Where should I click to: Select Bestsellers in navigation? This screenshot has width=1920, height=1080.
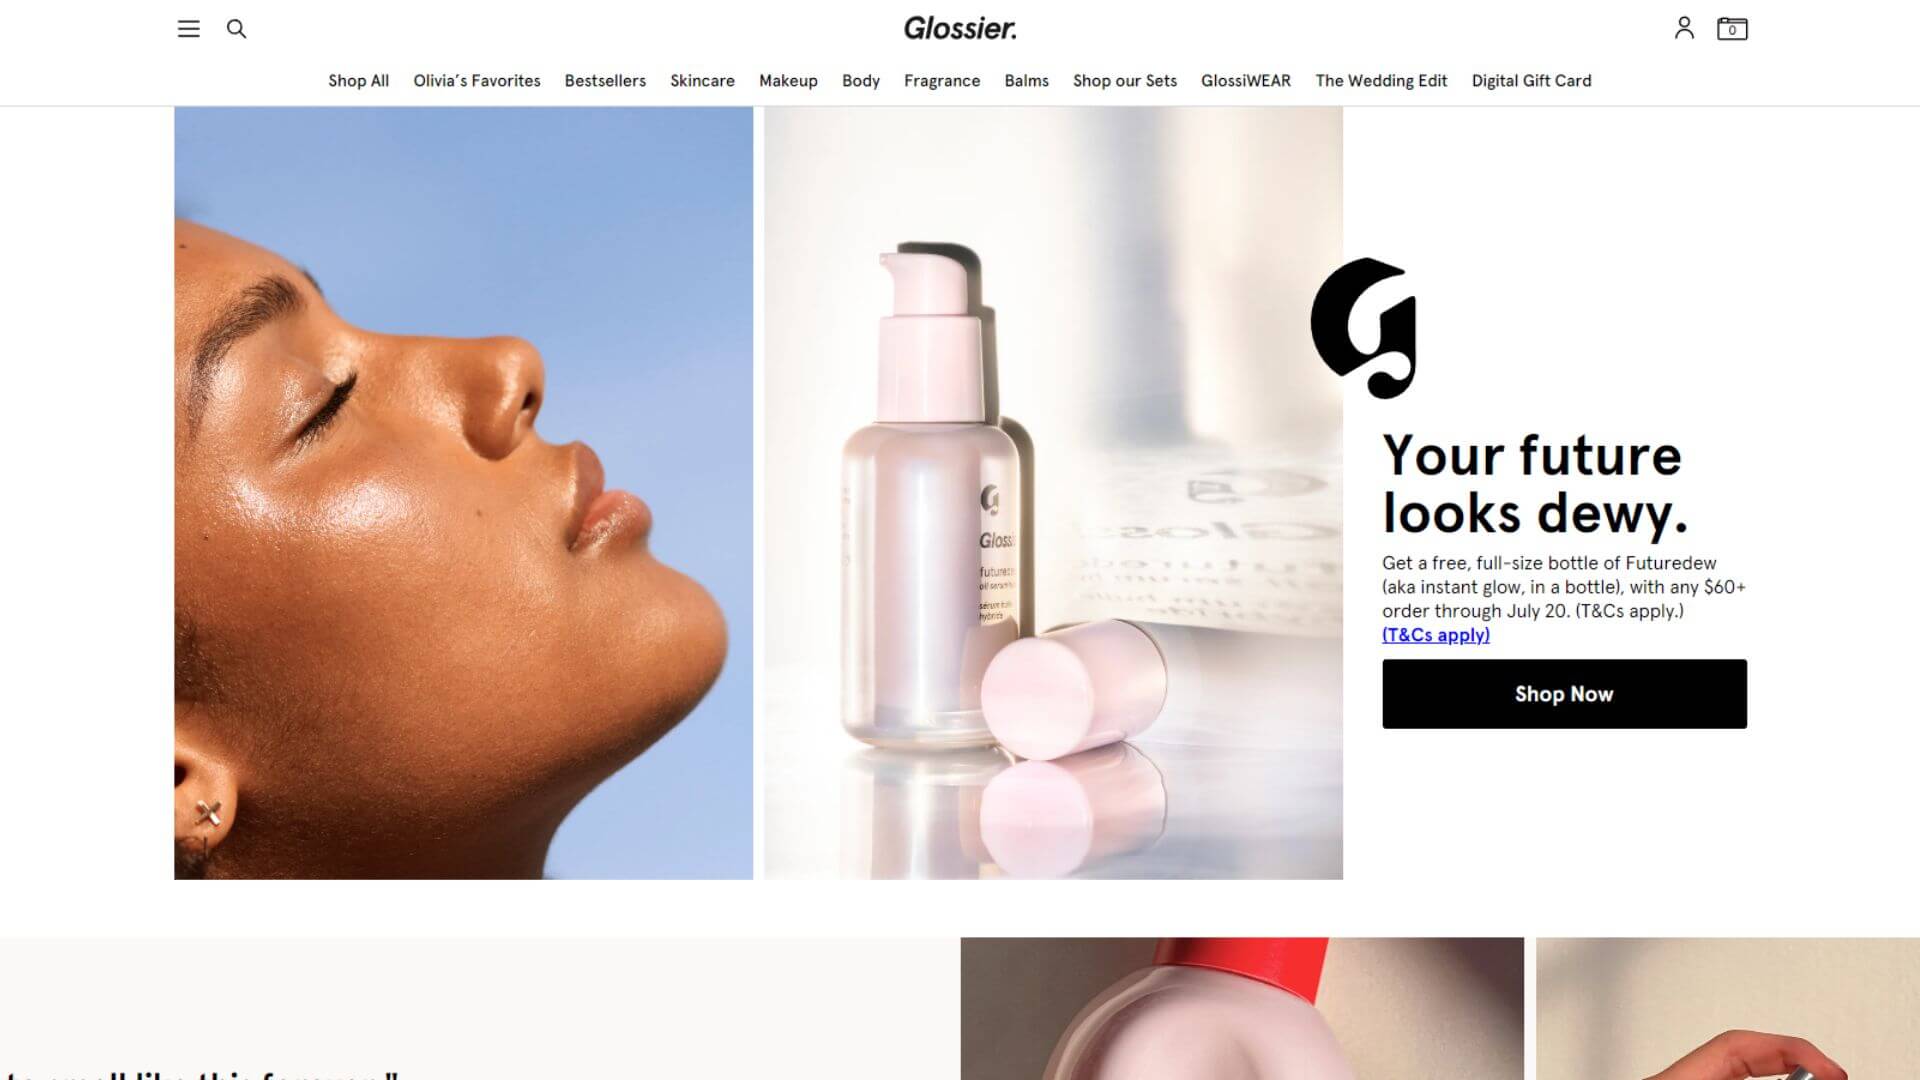tap(605, 81)
